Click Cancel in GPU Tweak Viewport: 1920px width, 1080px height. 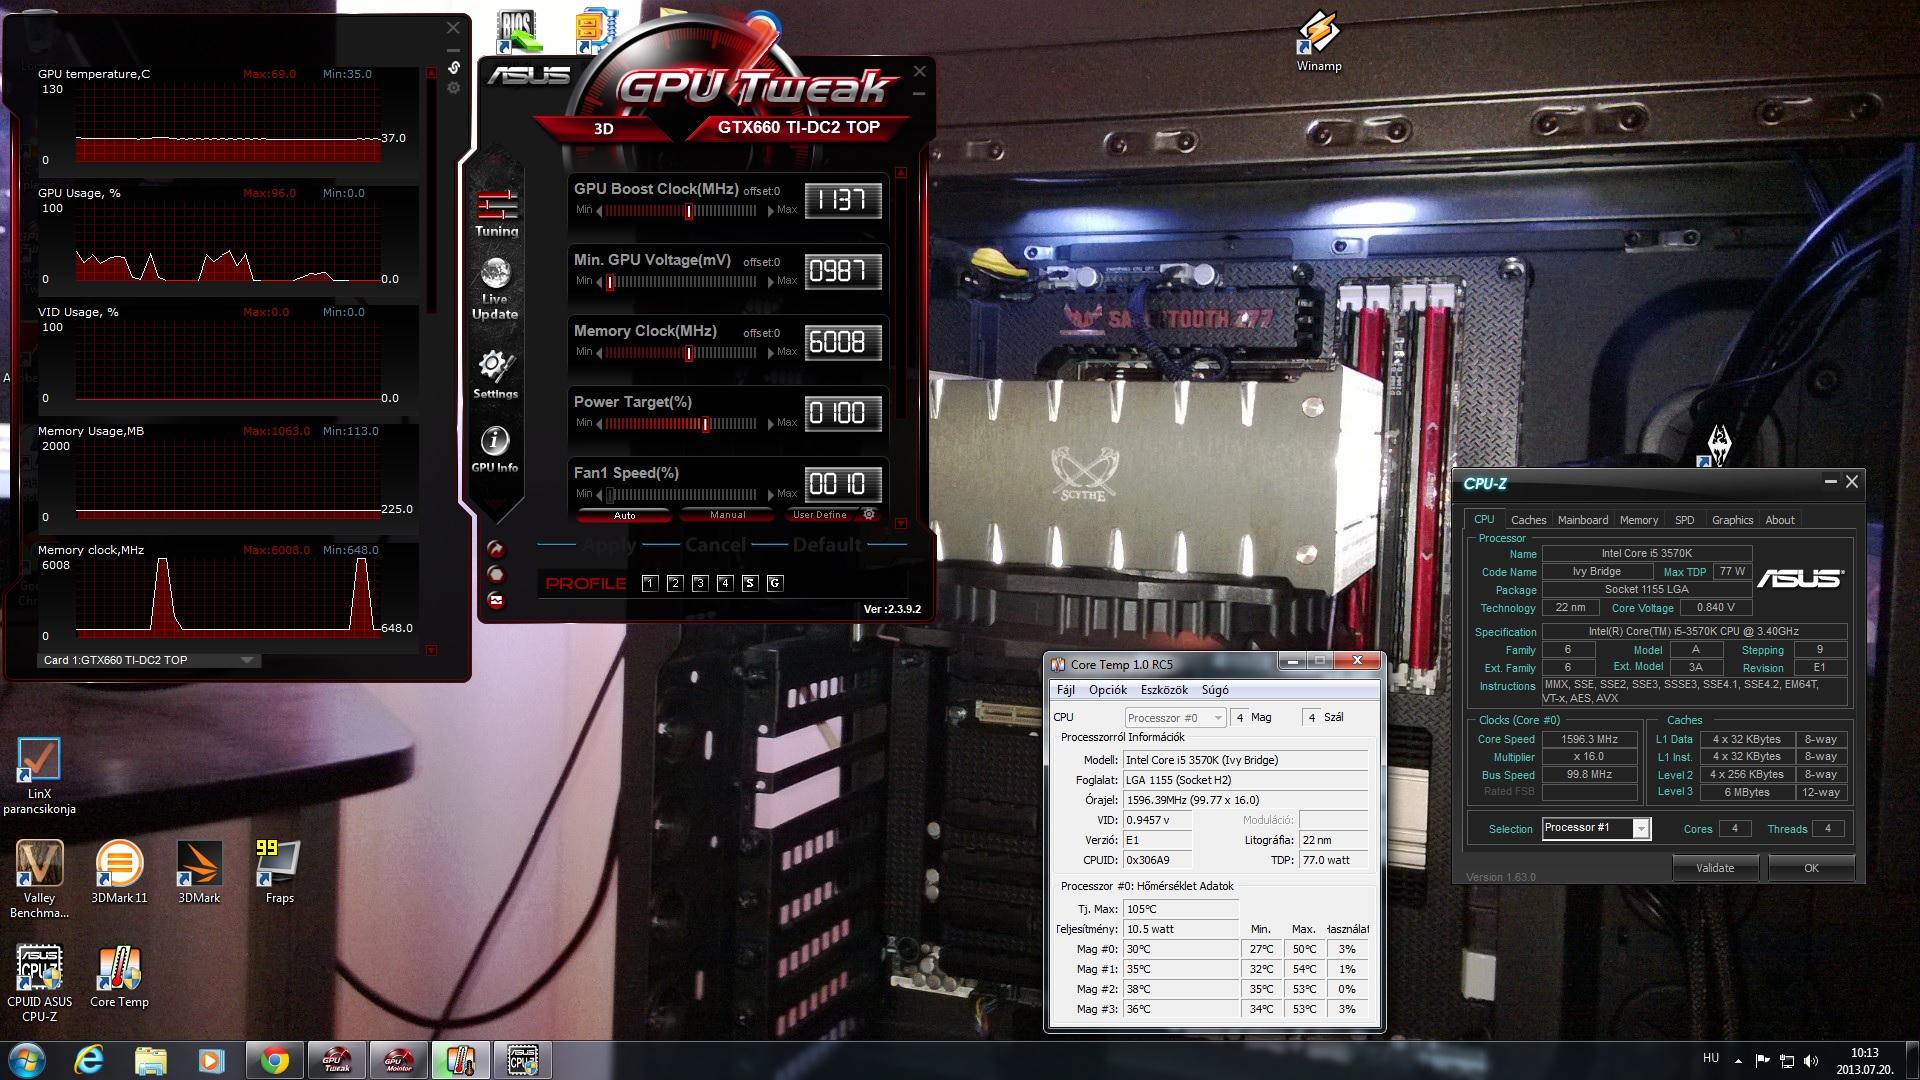[x=715, y=545]
